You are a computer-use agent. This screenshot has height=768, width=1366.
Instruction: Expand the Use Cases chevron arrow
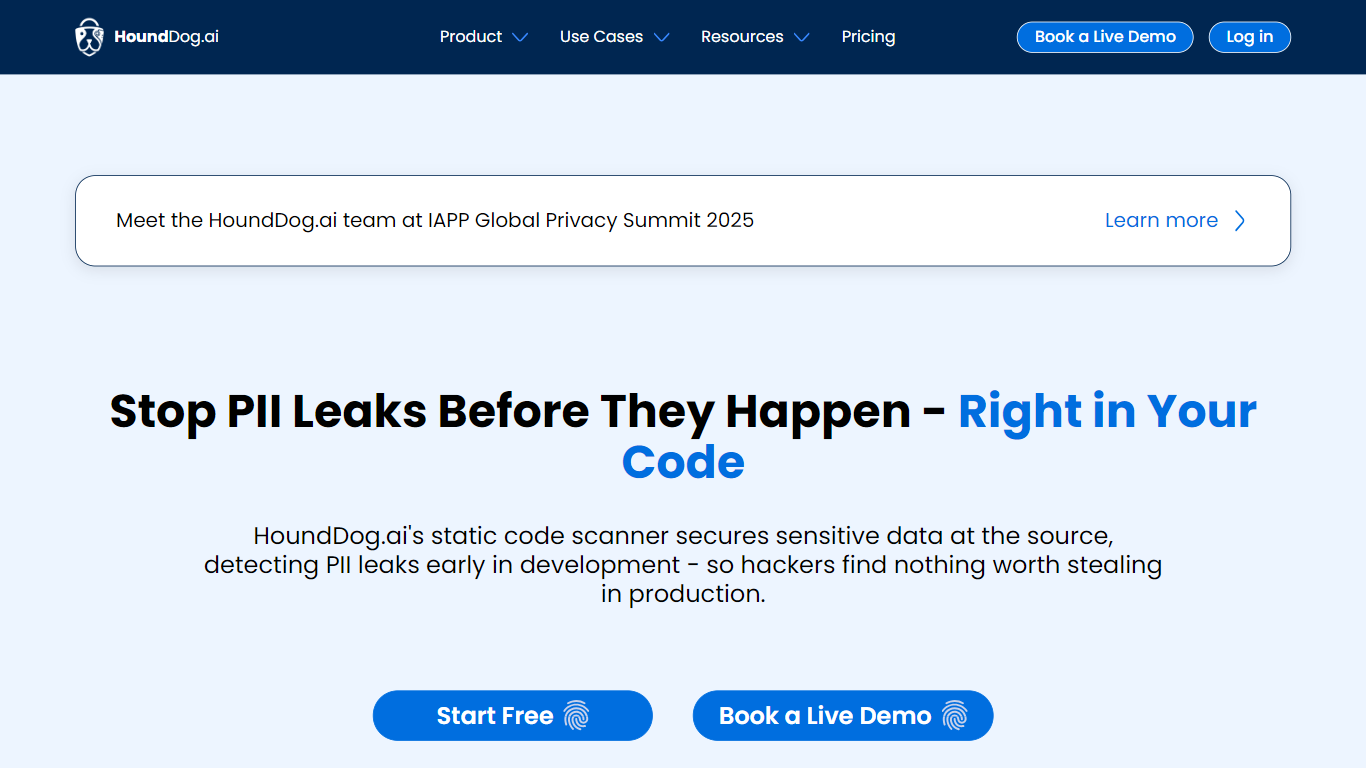[x=661, y=37]
